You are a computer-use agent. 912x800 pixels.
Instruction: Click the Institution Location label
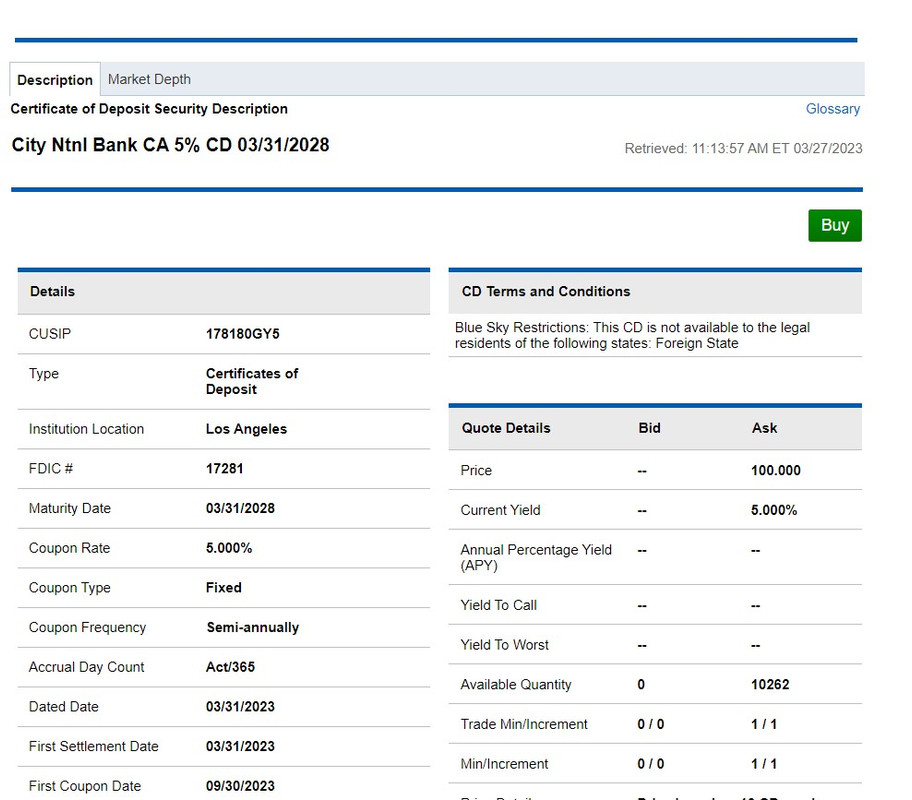tap(86, 429)
